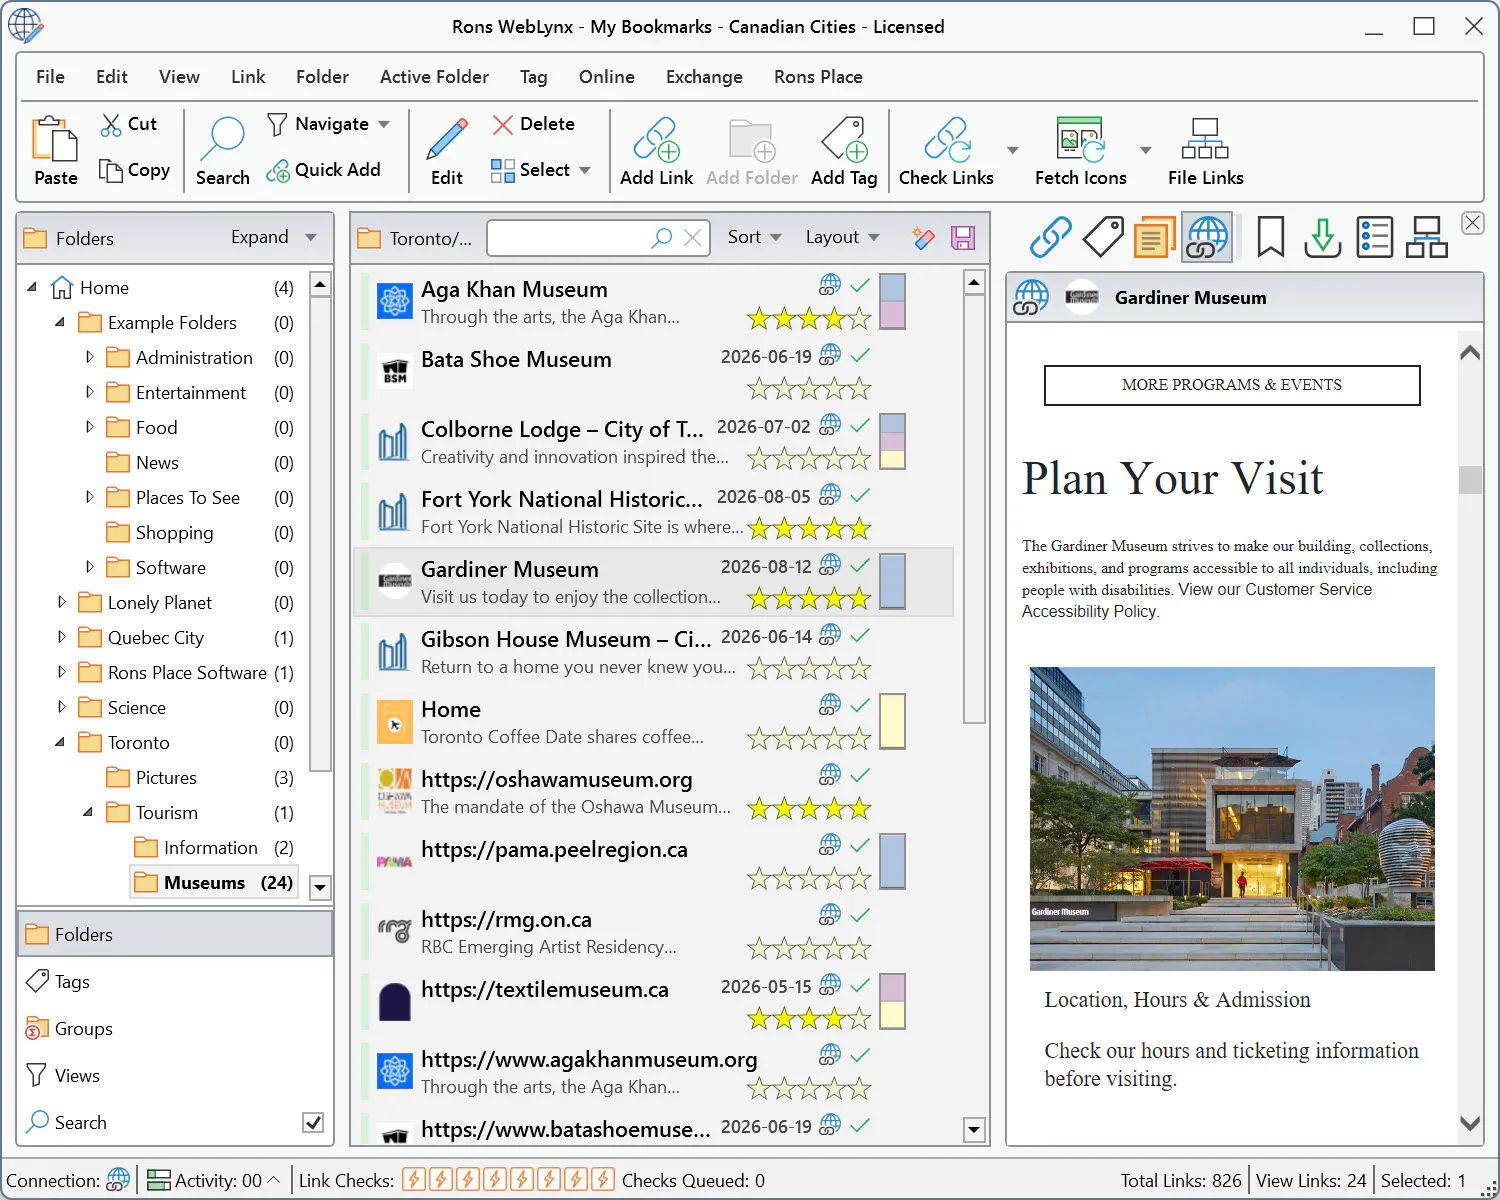Expand the Quebec City folder
Image resolution: width=1500 pixels, height=1200 pixels.
click(61, 637)
